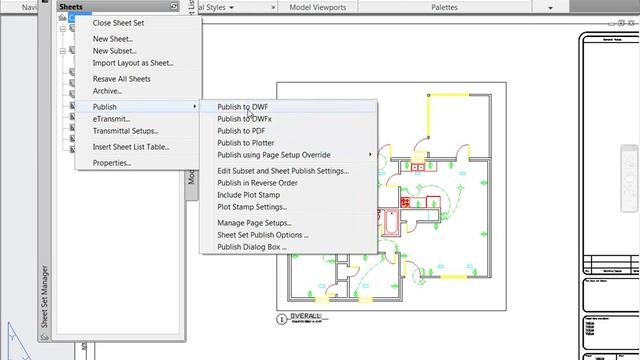This screenshot has height=360, width=640.
Task: Choose Close Sheet Set from the context menu
Action: pyautogui.click(x=118, y=23)
